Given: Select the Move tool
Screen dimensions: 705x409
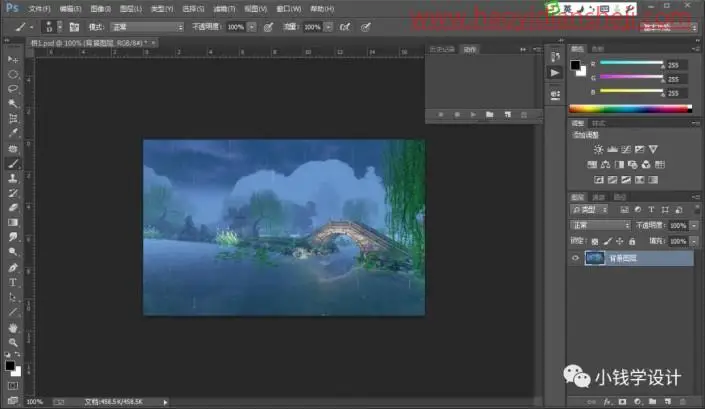Looking at the screenshot, I should pos(13,59).
